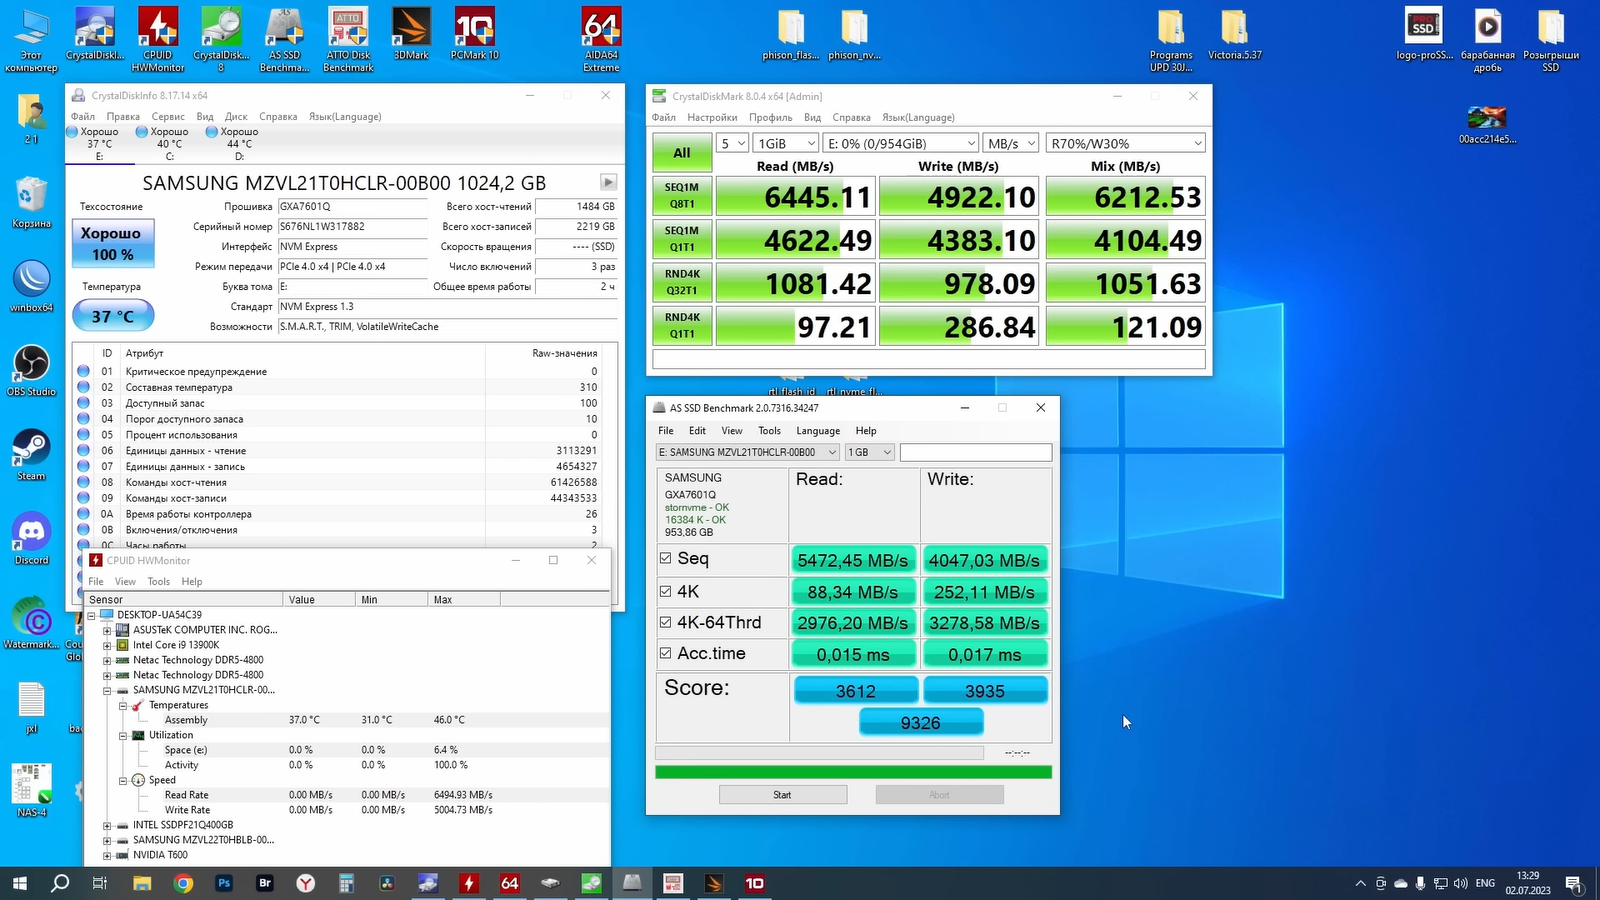Screen dimensions: 1600x900
Task: Open the 3DMark desktop shortcut
Action: [x=411, y=33]
